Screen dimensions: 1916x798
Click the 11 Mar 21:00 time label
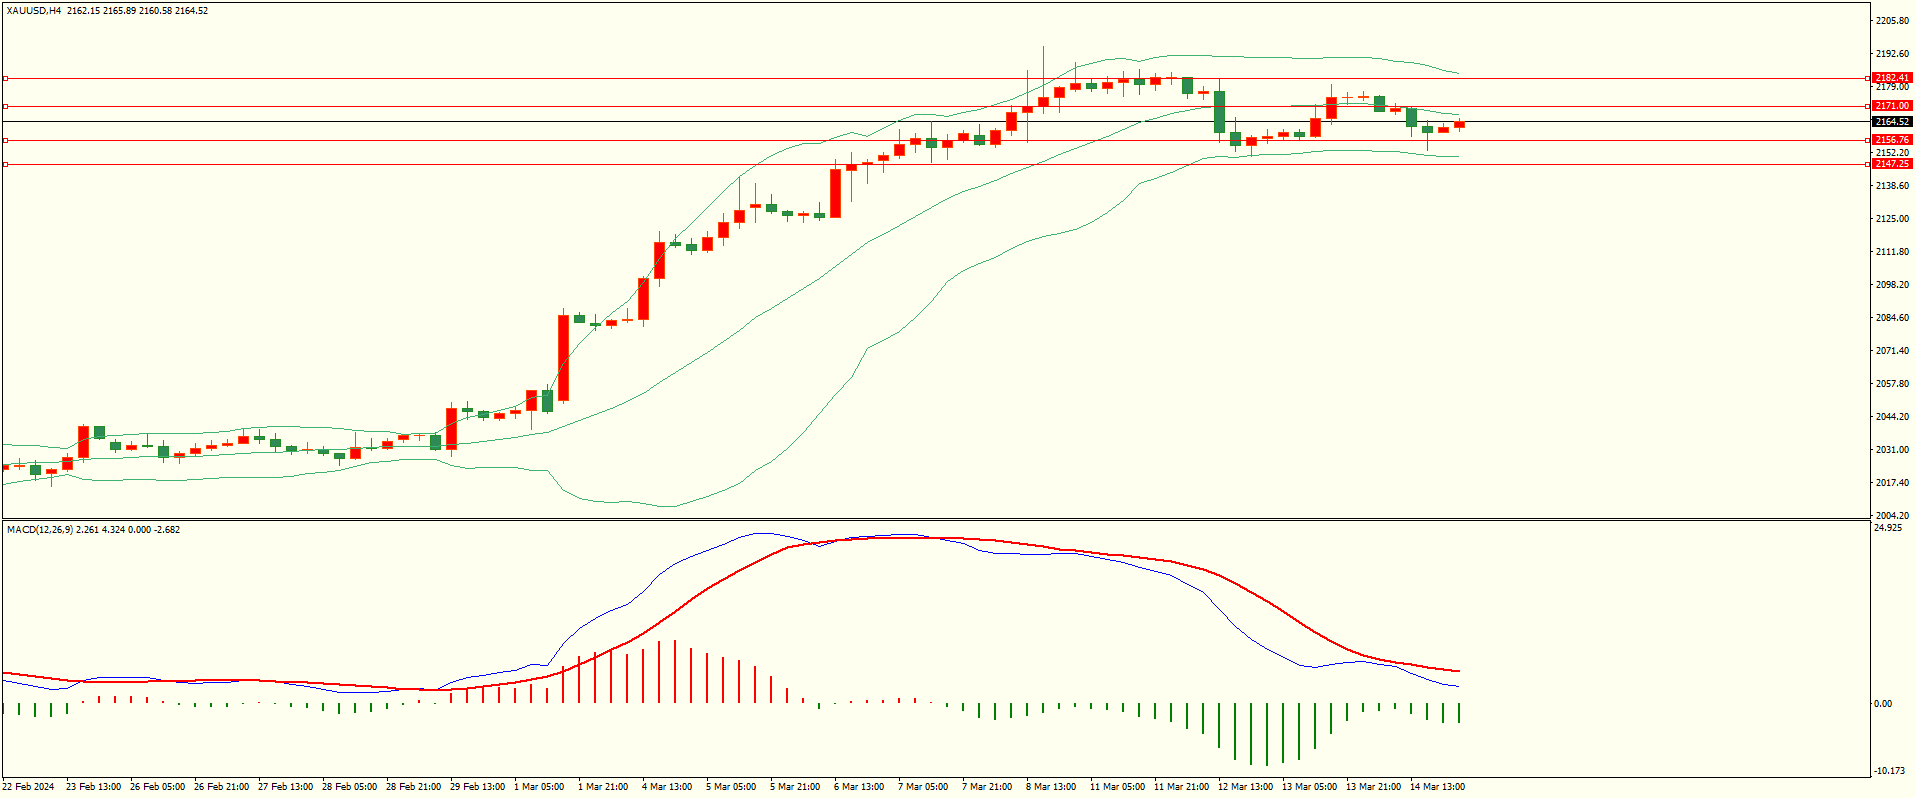tap(1182, 787)
